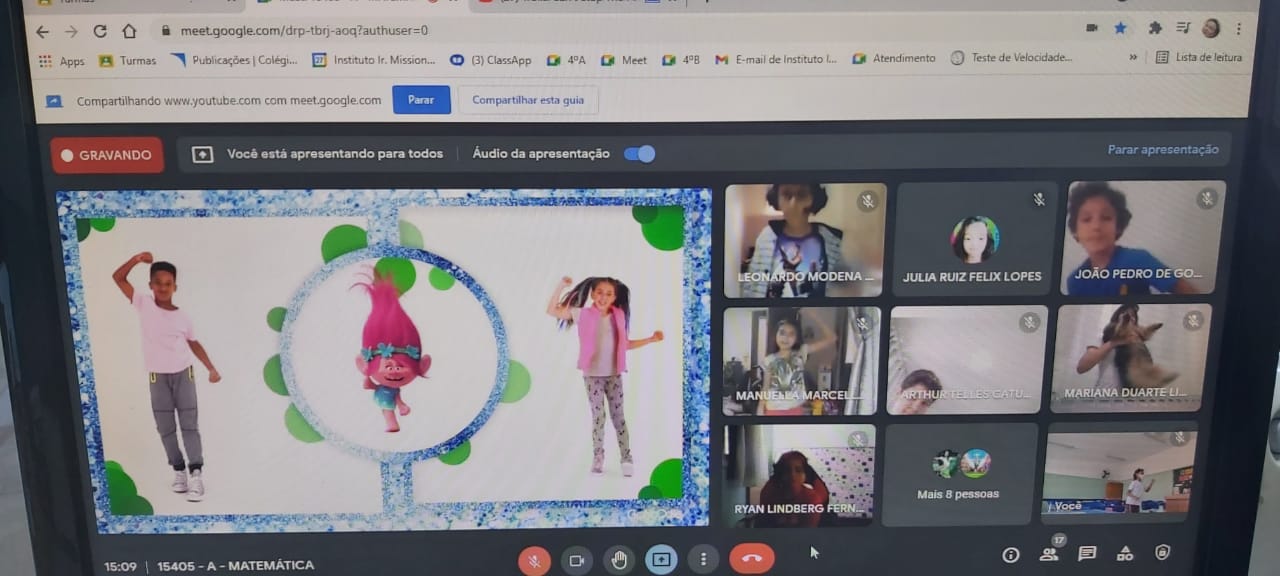
Task: Click the 15405 - A - MATEMÁTICA meeting name
Action: click(235, 566)
